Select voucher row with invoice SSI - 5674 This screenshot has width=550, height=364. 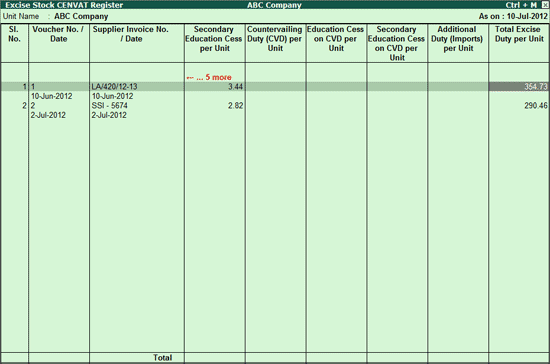coord(274,106)
